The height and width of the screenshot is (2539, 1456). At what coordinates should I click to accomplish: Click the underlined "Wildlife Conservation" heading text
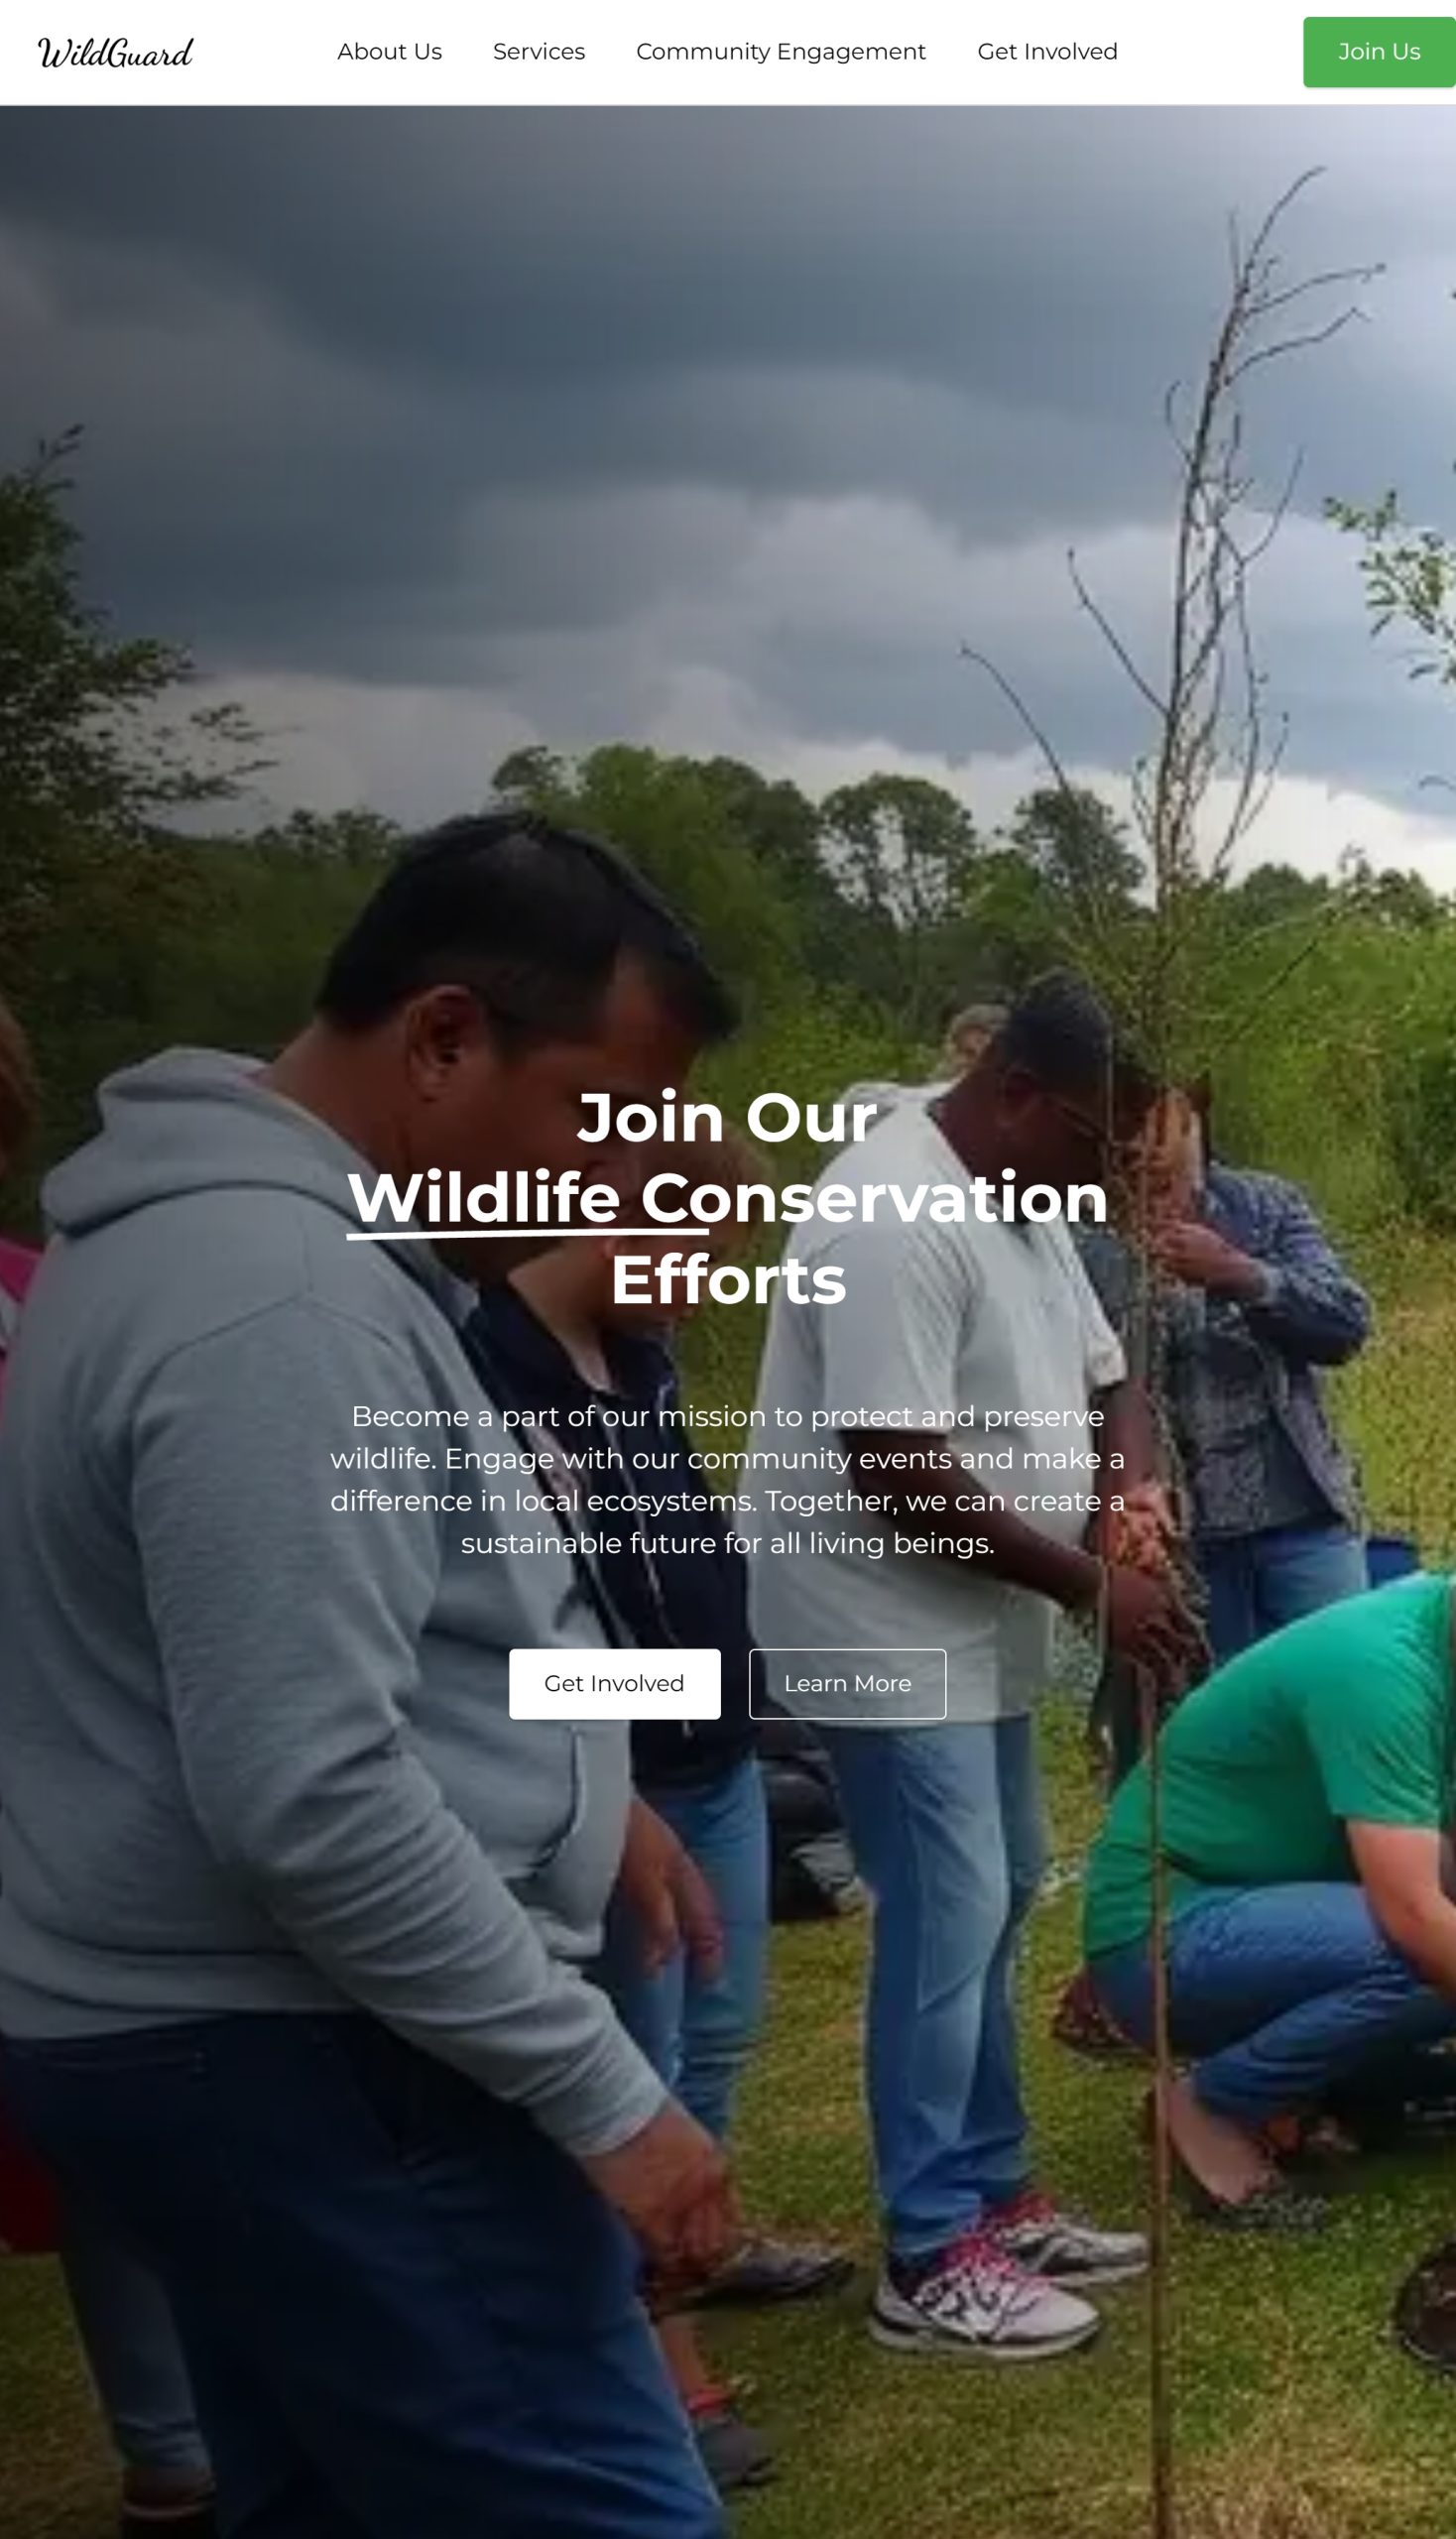click(x=727, y=1198)
